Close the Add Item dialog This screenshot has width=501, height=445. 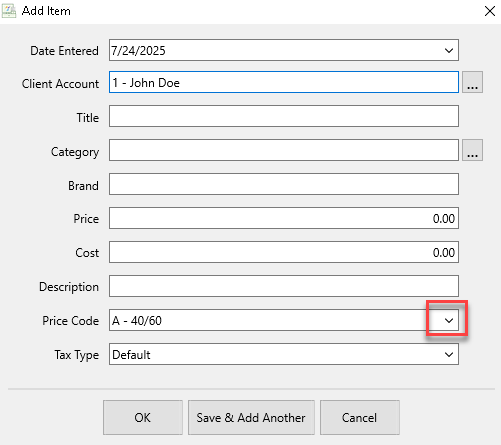click(x=489, y=11)
